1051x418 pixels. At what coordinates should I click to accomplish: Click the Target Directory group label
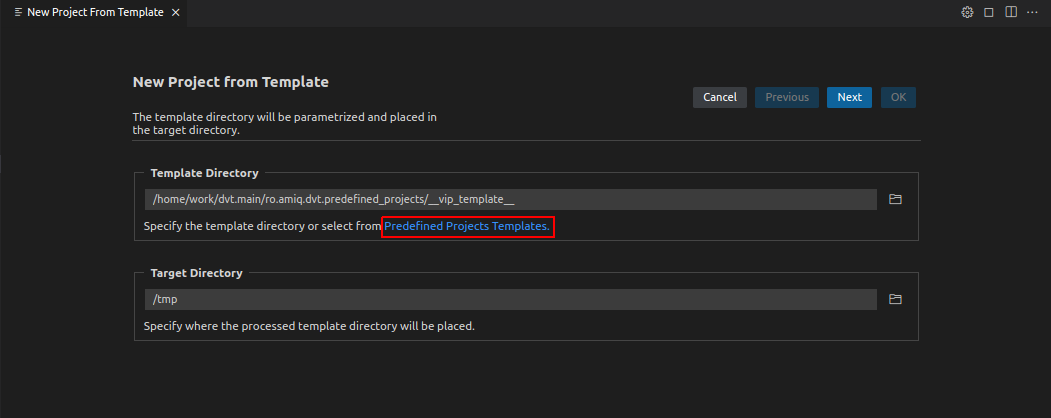196,273
